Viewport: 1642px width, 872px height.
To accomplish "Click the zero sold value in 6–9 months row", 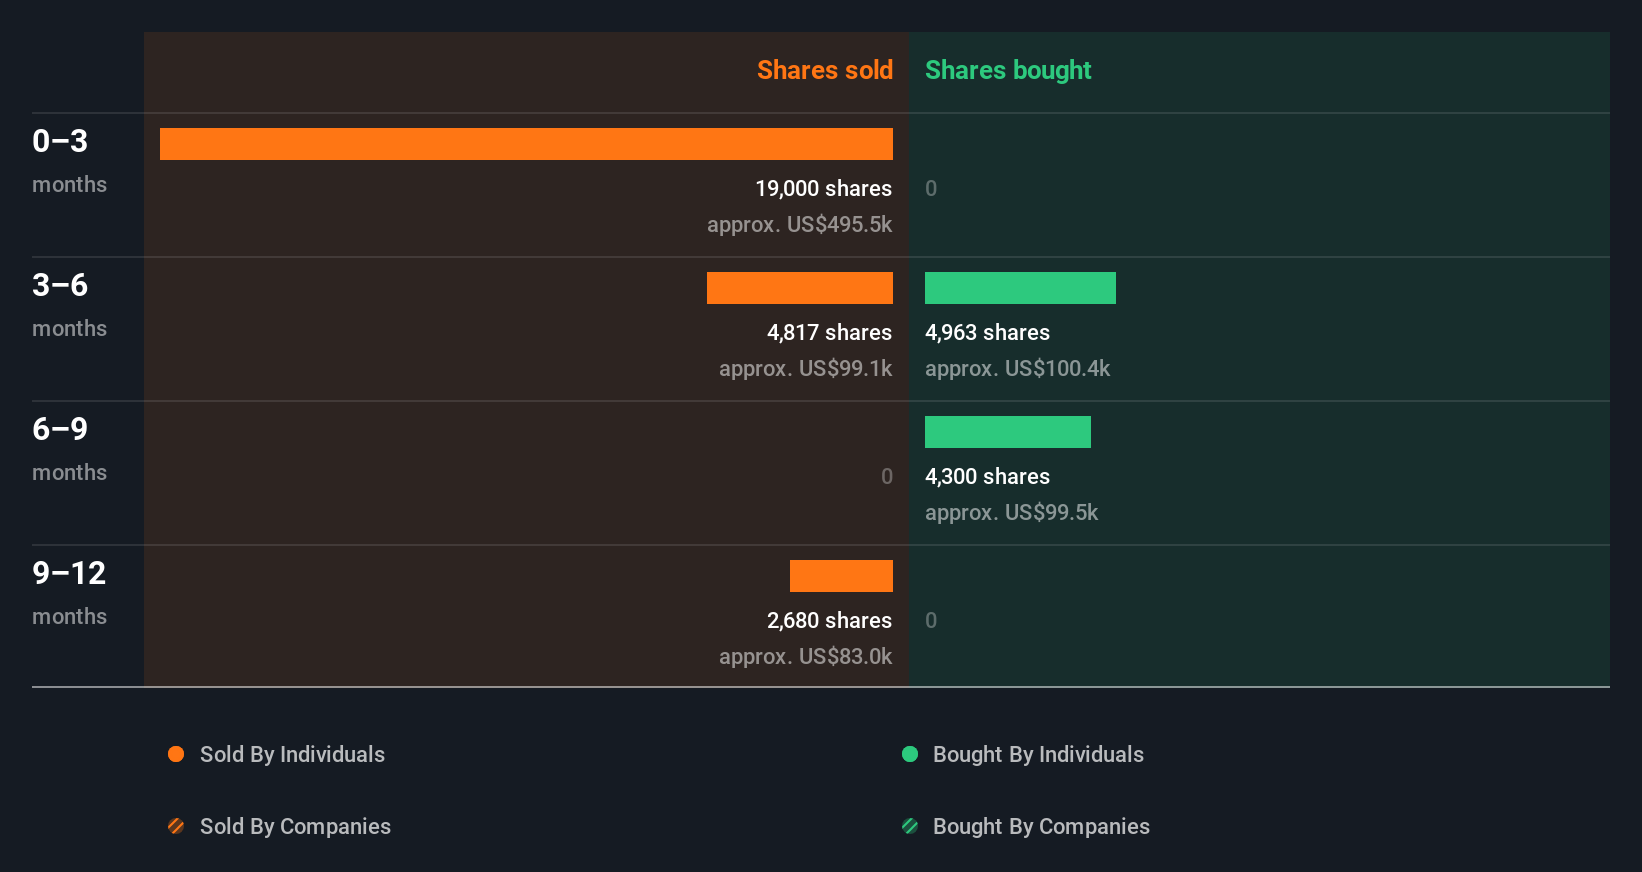I will pos(887,476).
